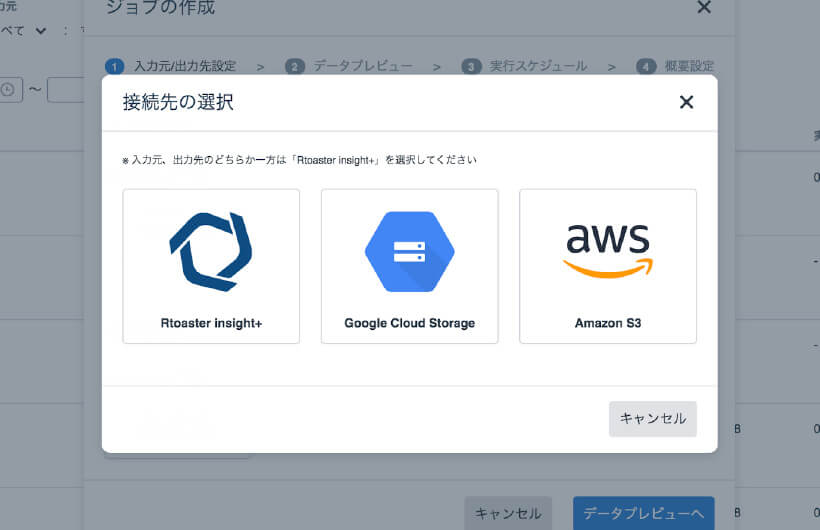Screen dimensions: 820x530
Task: Go to step 4 概要設定
Action: click(x=675, y=66)
